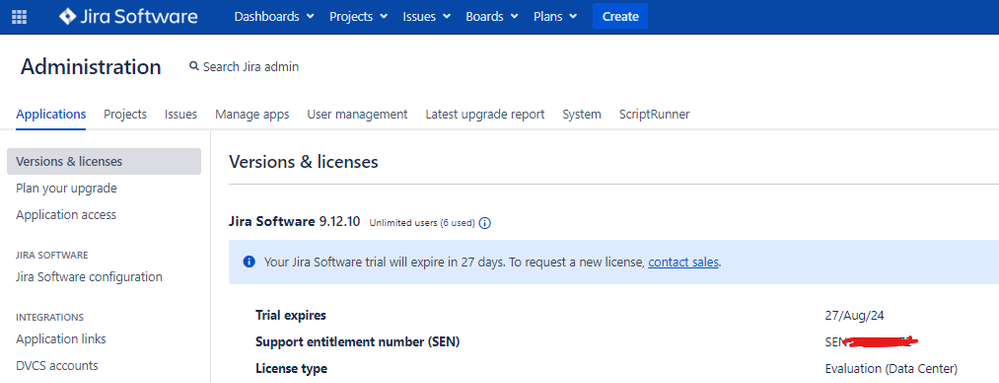999x383 pixels.
Task: Select the Applications admin tab
Action: [51, 114]
